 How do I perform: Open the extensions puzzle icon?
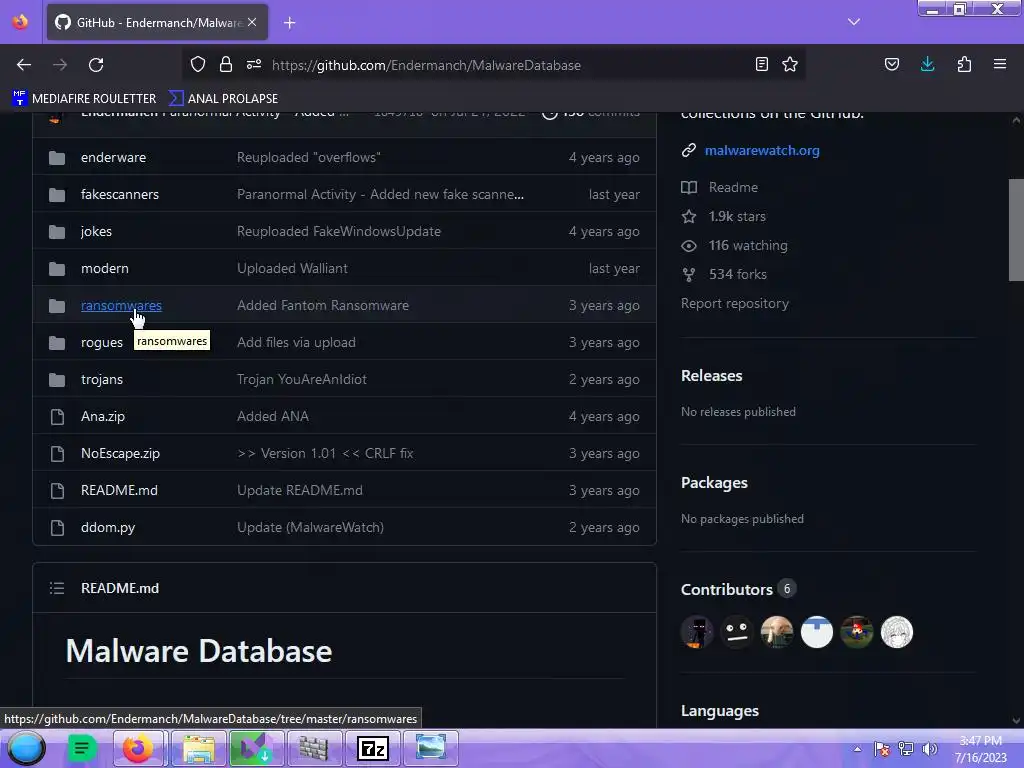click(965, 65)
